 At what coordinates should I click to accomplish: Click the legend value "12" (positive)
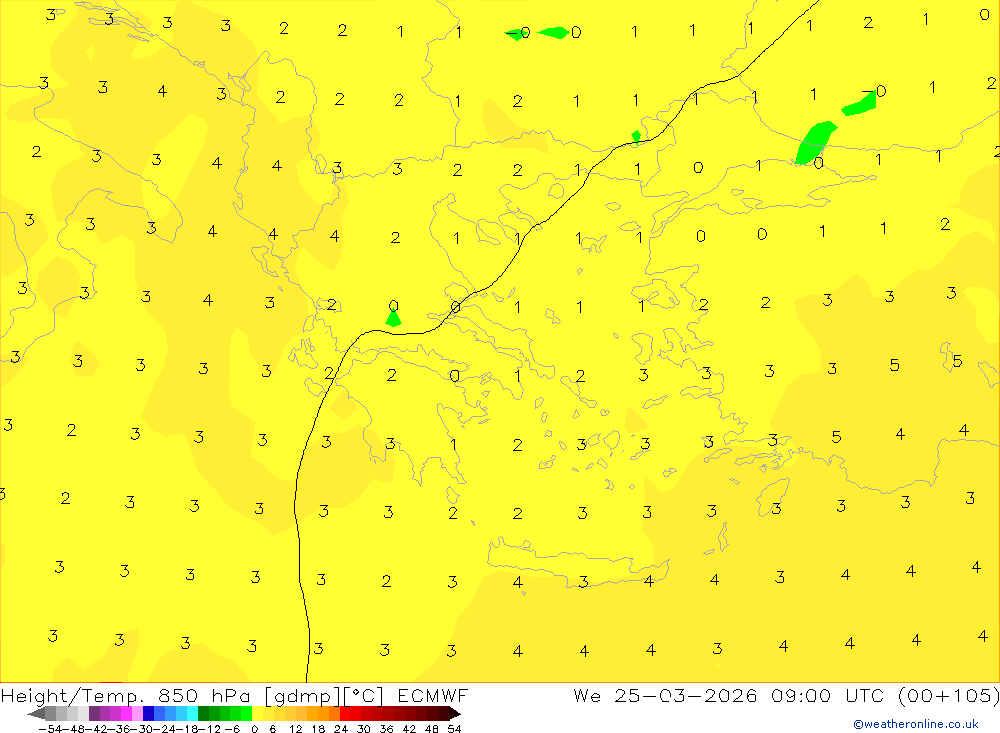point(295,729)
